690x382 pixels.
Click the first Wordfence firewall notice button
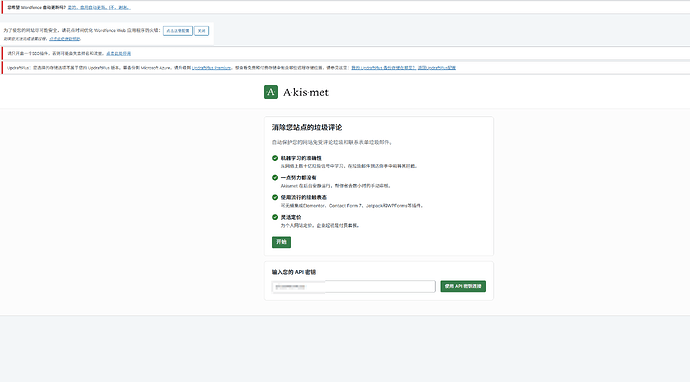(x=178, y=31)
